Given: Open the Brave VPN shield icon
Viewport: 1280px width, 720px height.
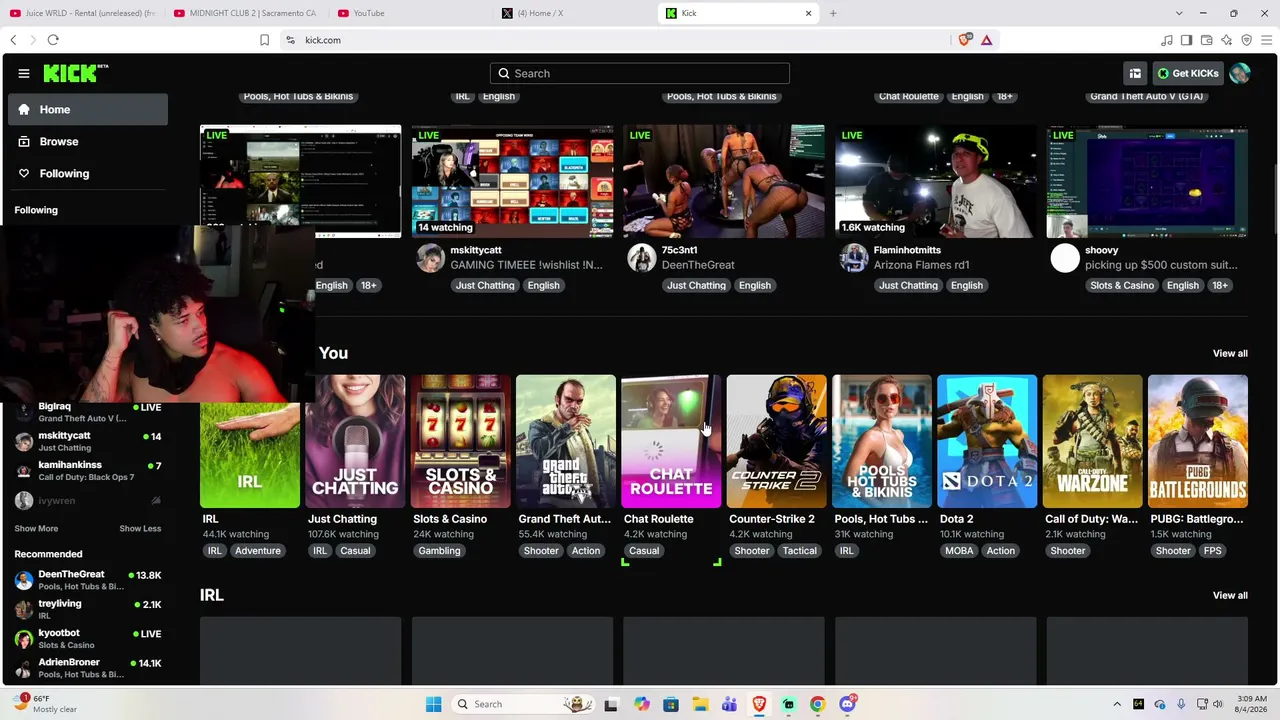Looking at the screenshot, I should (1246, 40).
